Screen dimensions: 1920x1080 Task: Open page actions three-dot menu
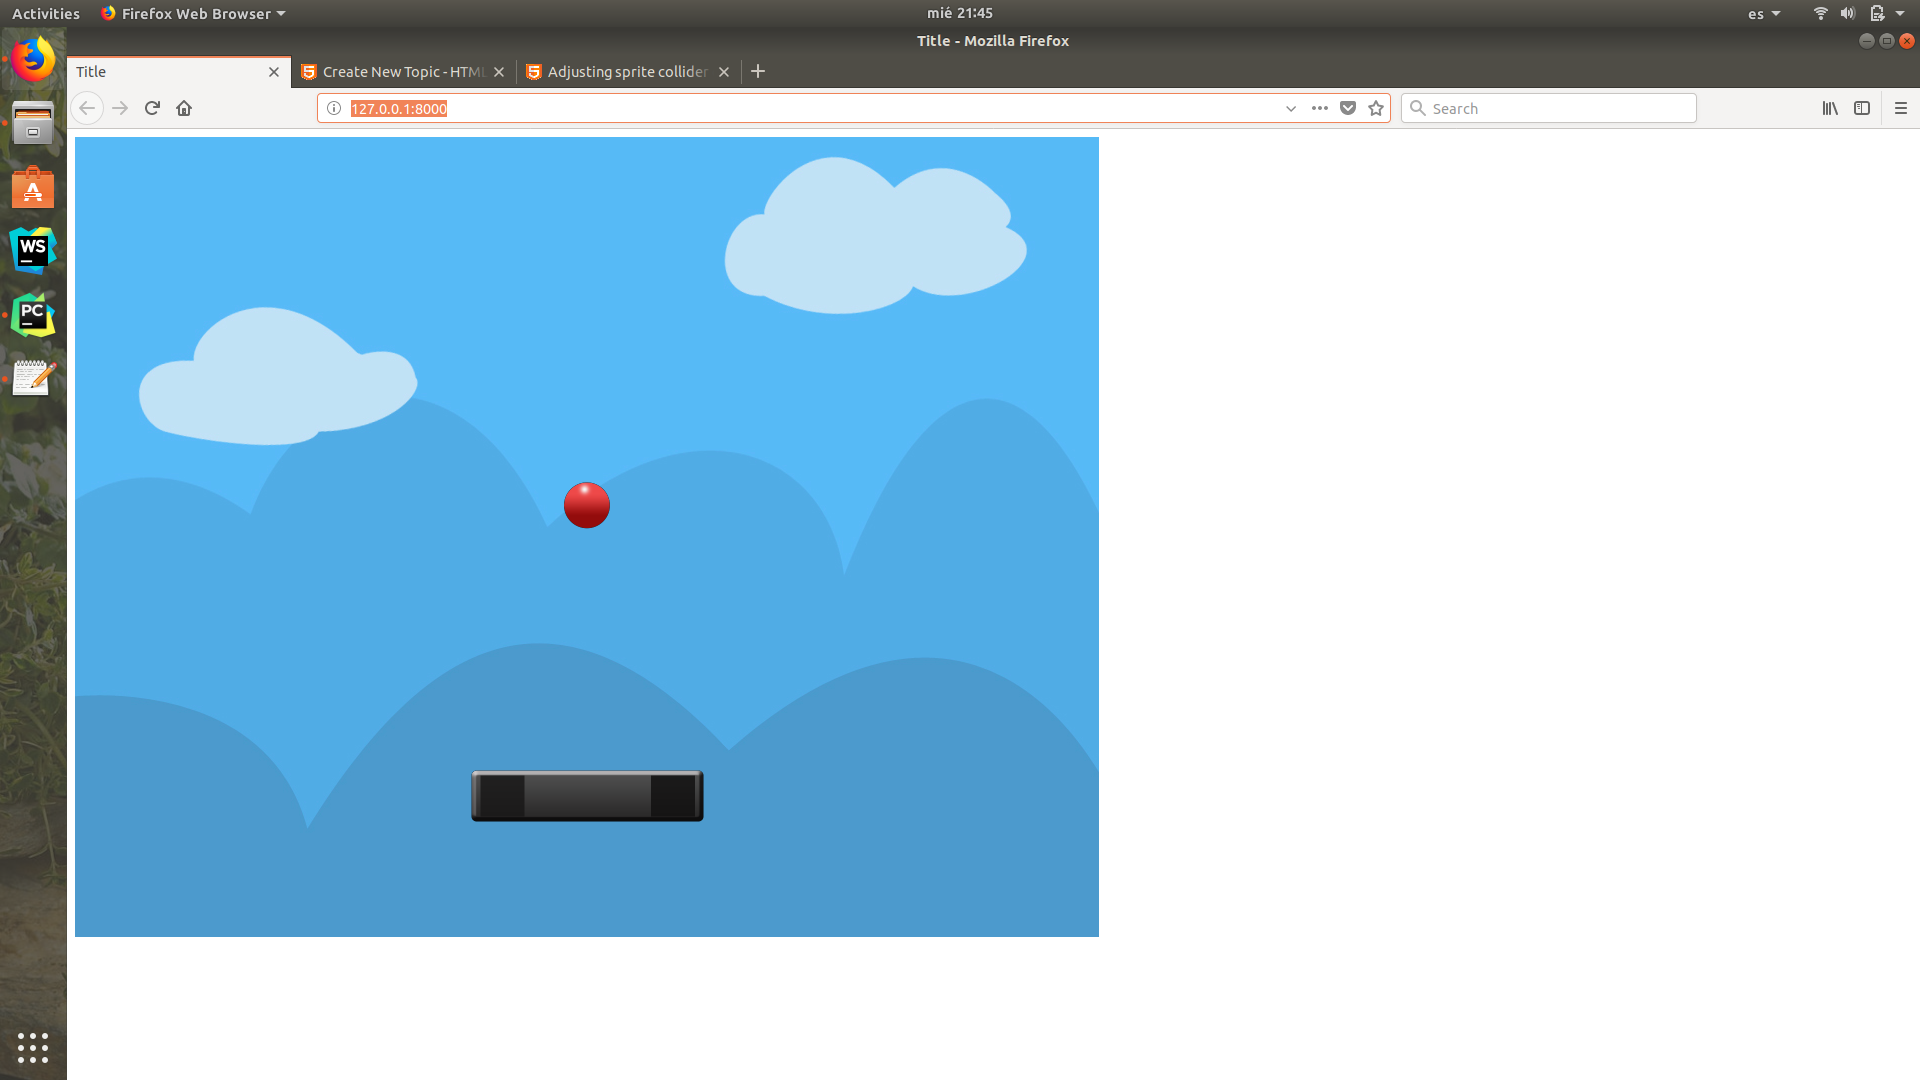point(1320,108)
